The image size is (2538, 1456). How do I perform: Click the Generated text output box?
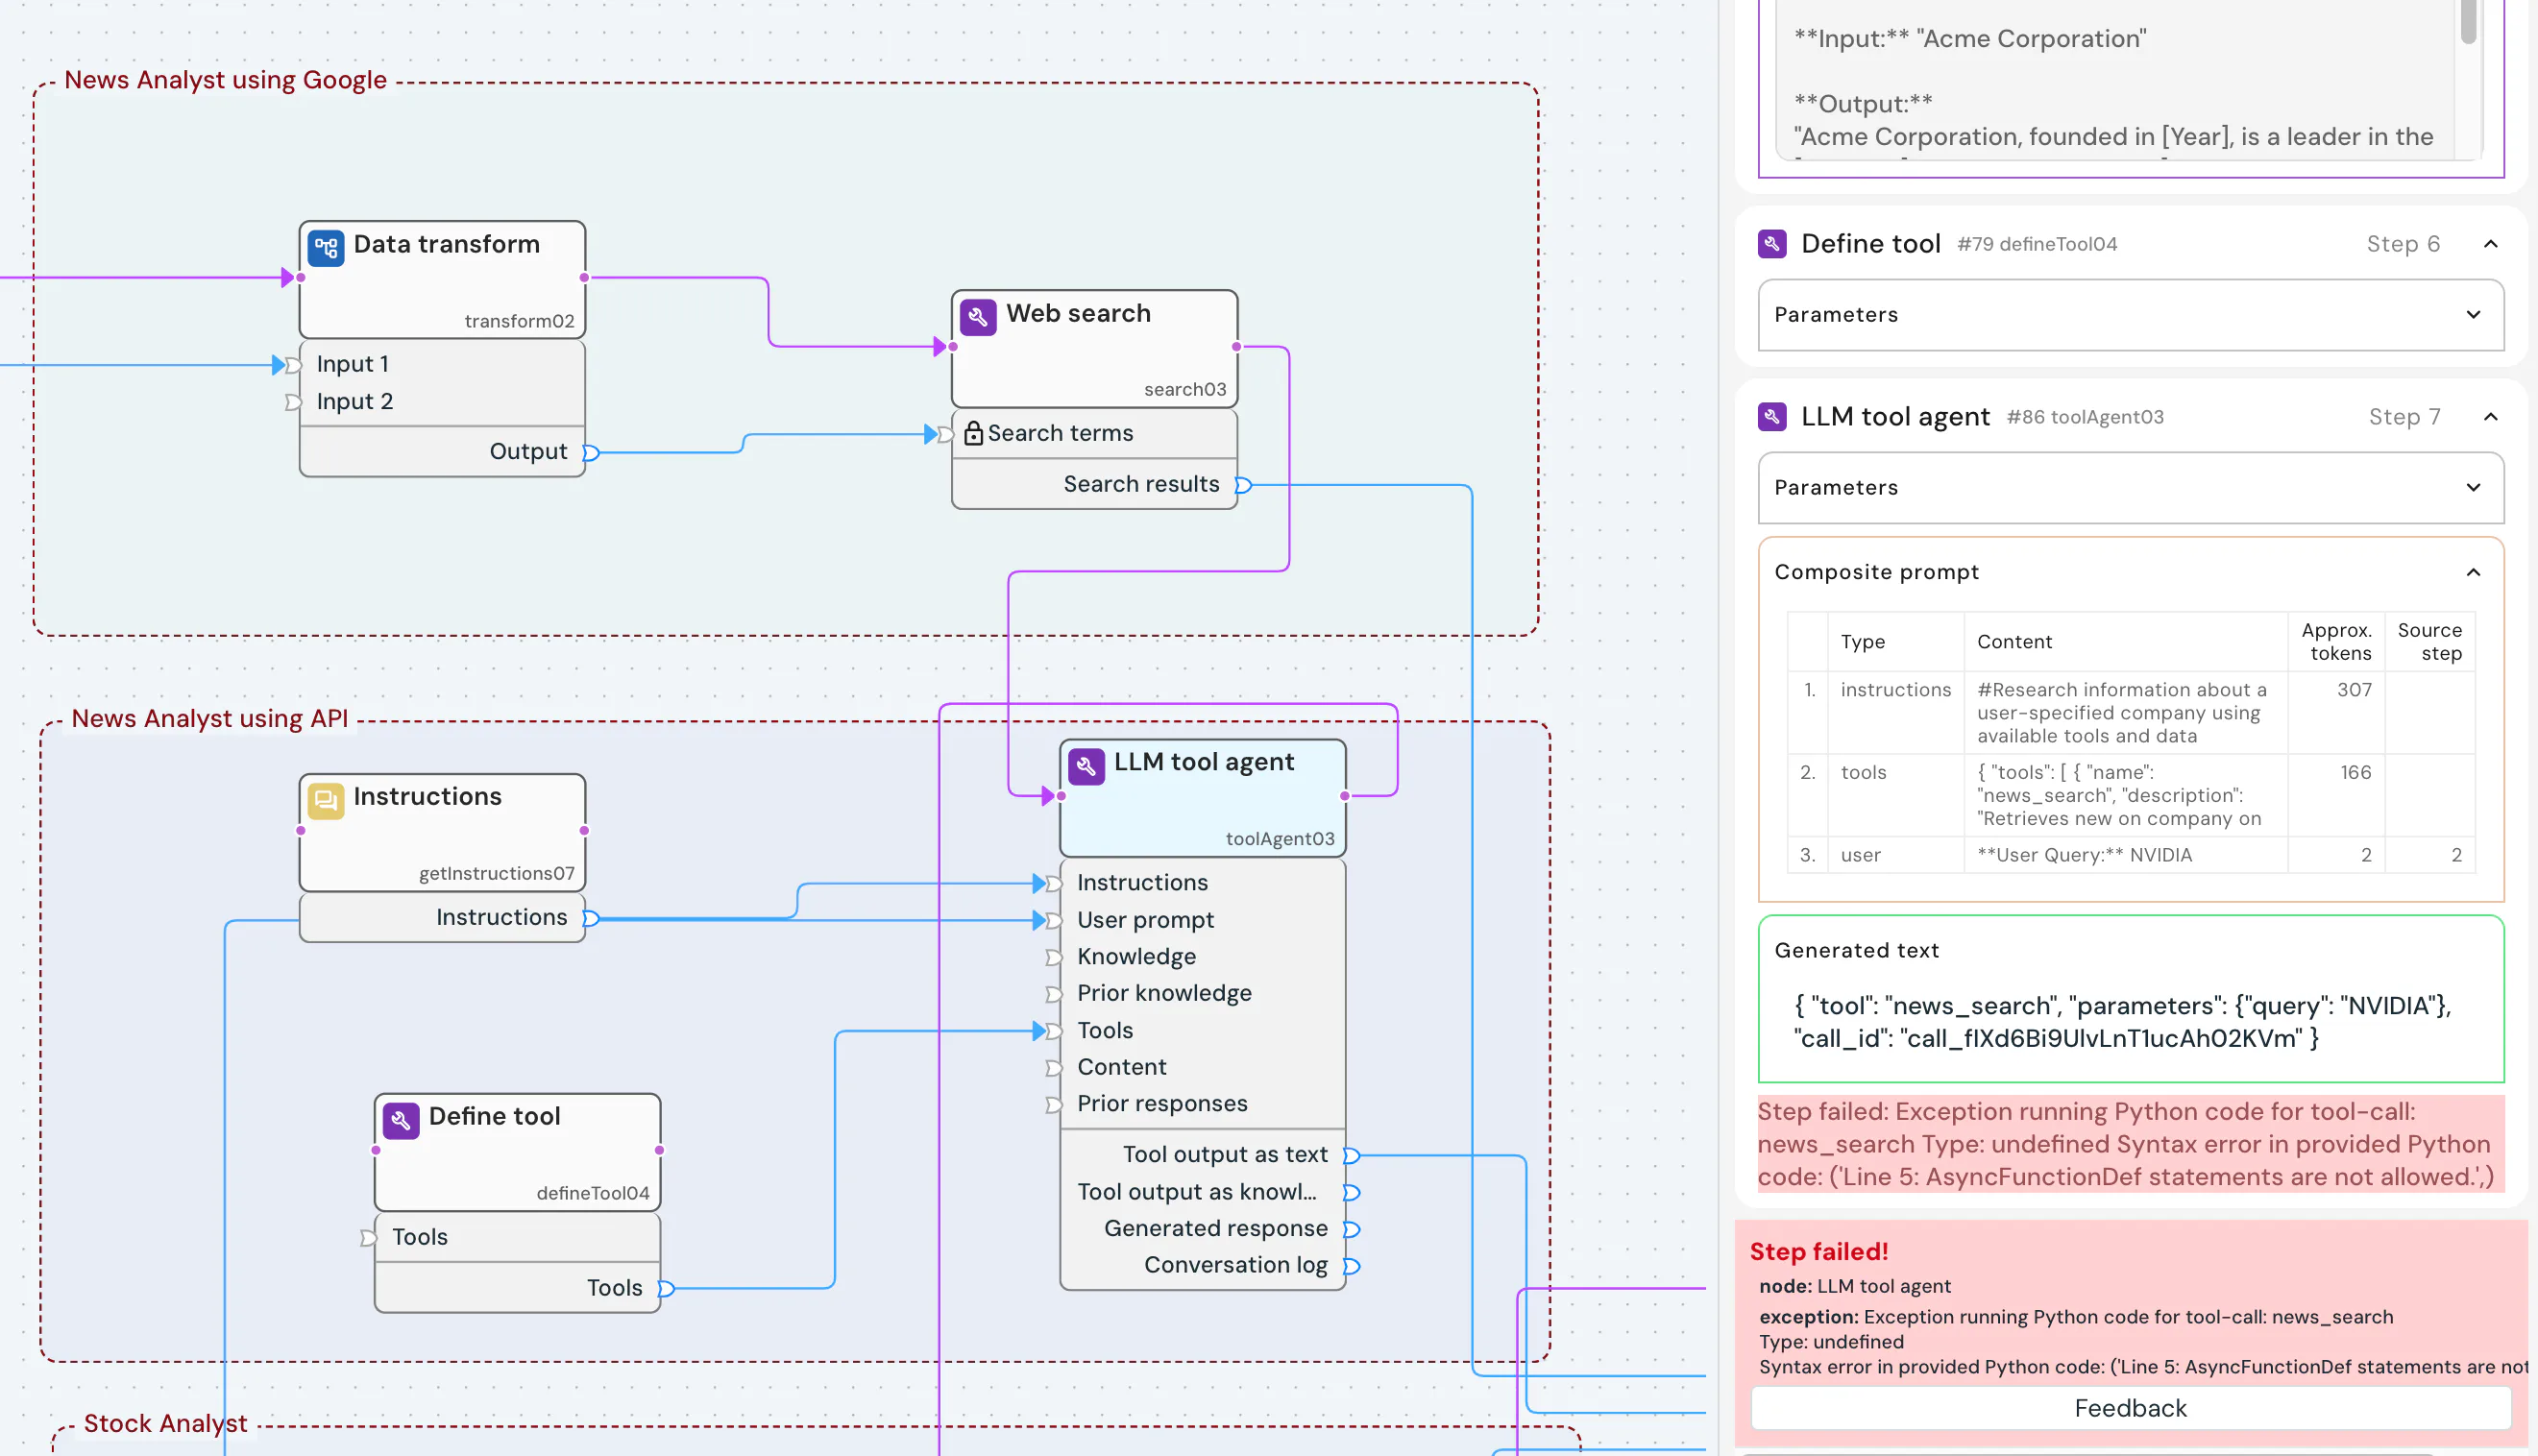[x=2130, y=999]
